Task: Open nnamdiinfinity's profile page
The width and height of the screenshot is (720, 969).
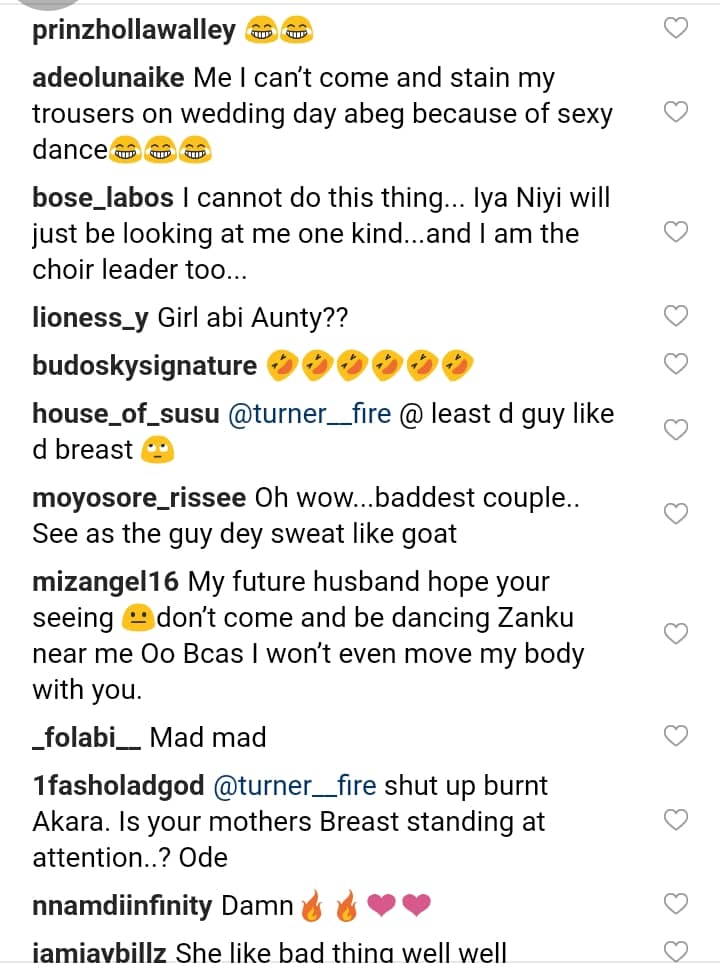Action: tap(122, 906)
